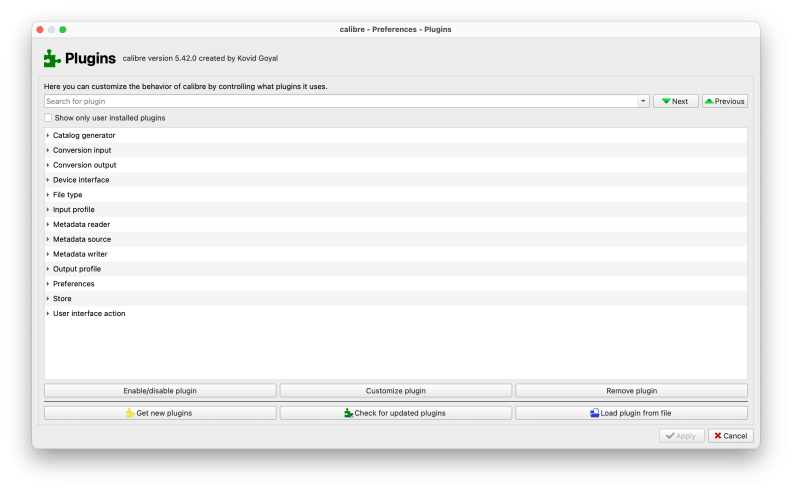792x491 pixels.
Task: Expand the Metadata source category
Action: pyautogui.click(x=48, y=239)
